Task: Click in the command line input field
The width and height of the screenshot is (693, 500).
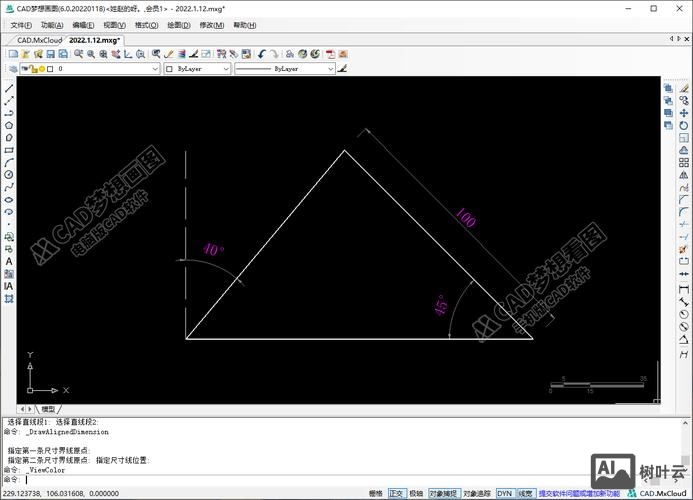Action: [300, 479]
